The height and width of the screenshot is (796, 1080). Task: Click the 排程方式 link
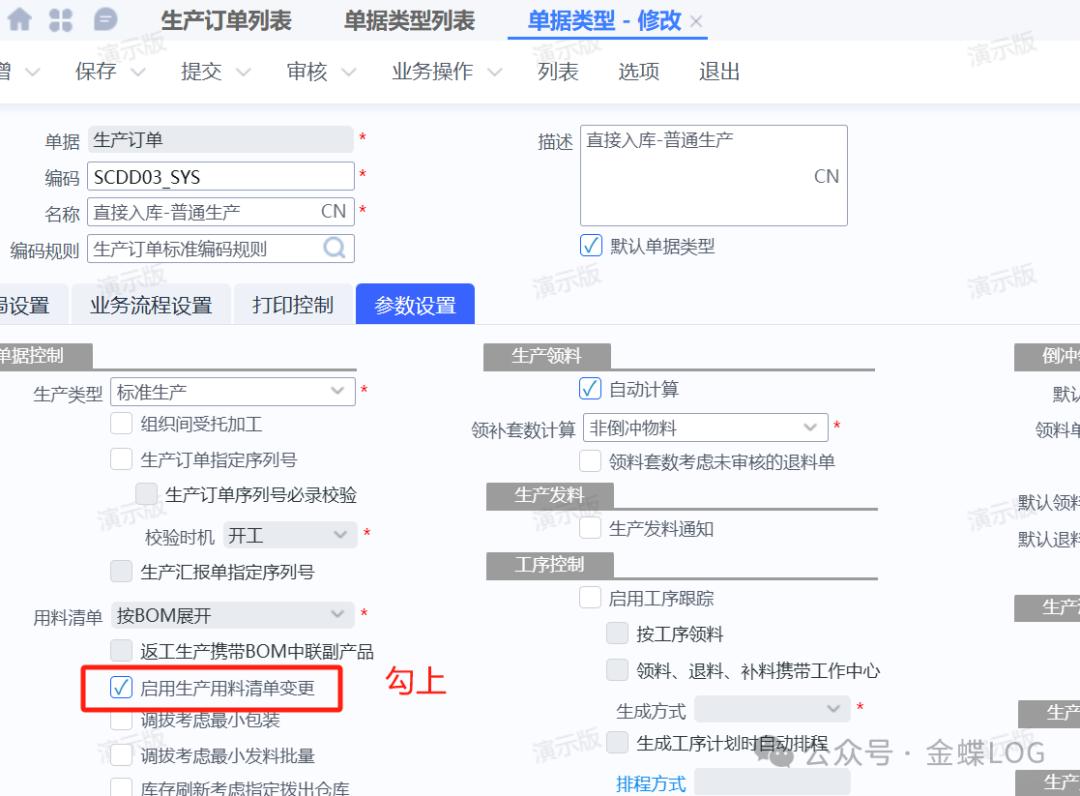[650, 783]
